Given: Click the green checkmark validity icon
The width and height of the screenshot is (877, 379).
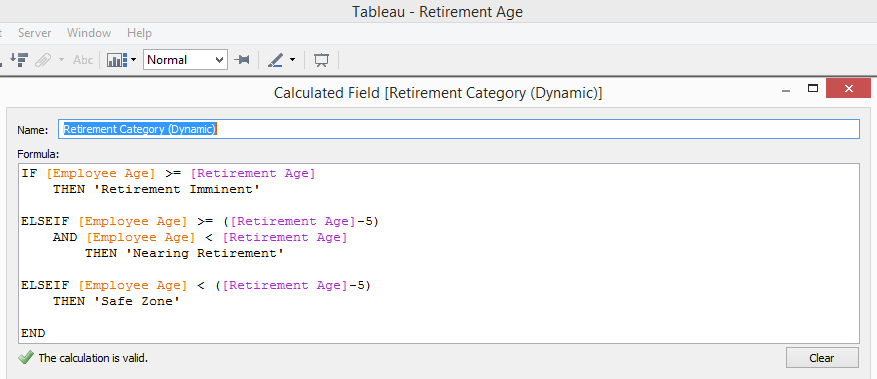Looking at the screenshot, I should point(26,358).
